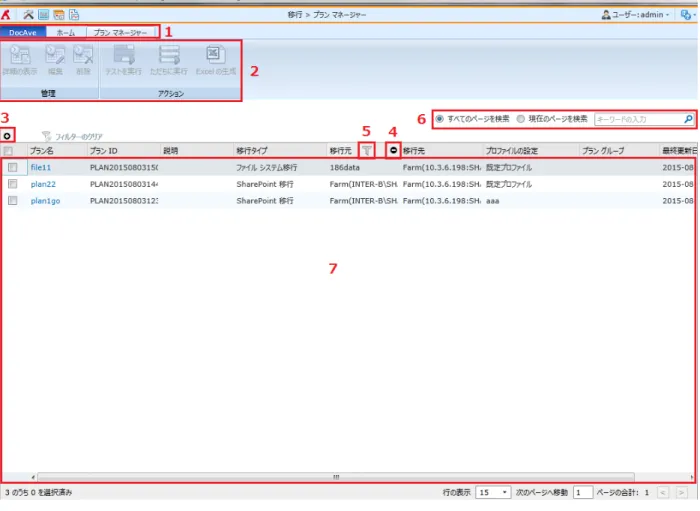700x511 pixels.
Task: Switch to the DocAve tab
Action: (23, 33)
